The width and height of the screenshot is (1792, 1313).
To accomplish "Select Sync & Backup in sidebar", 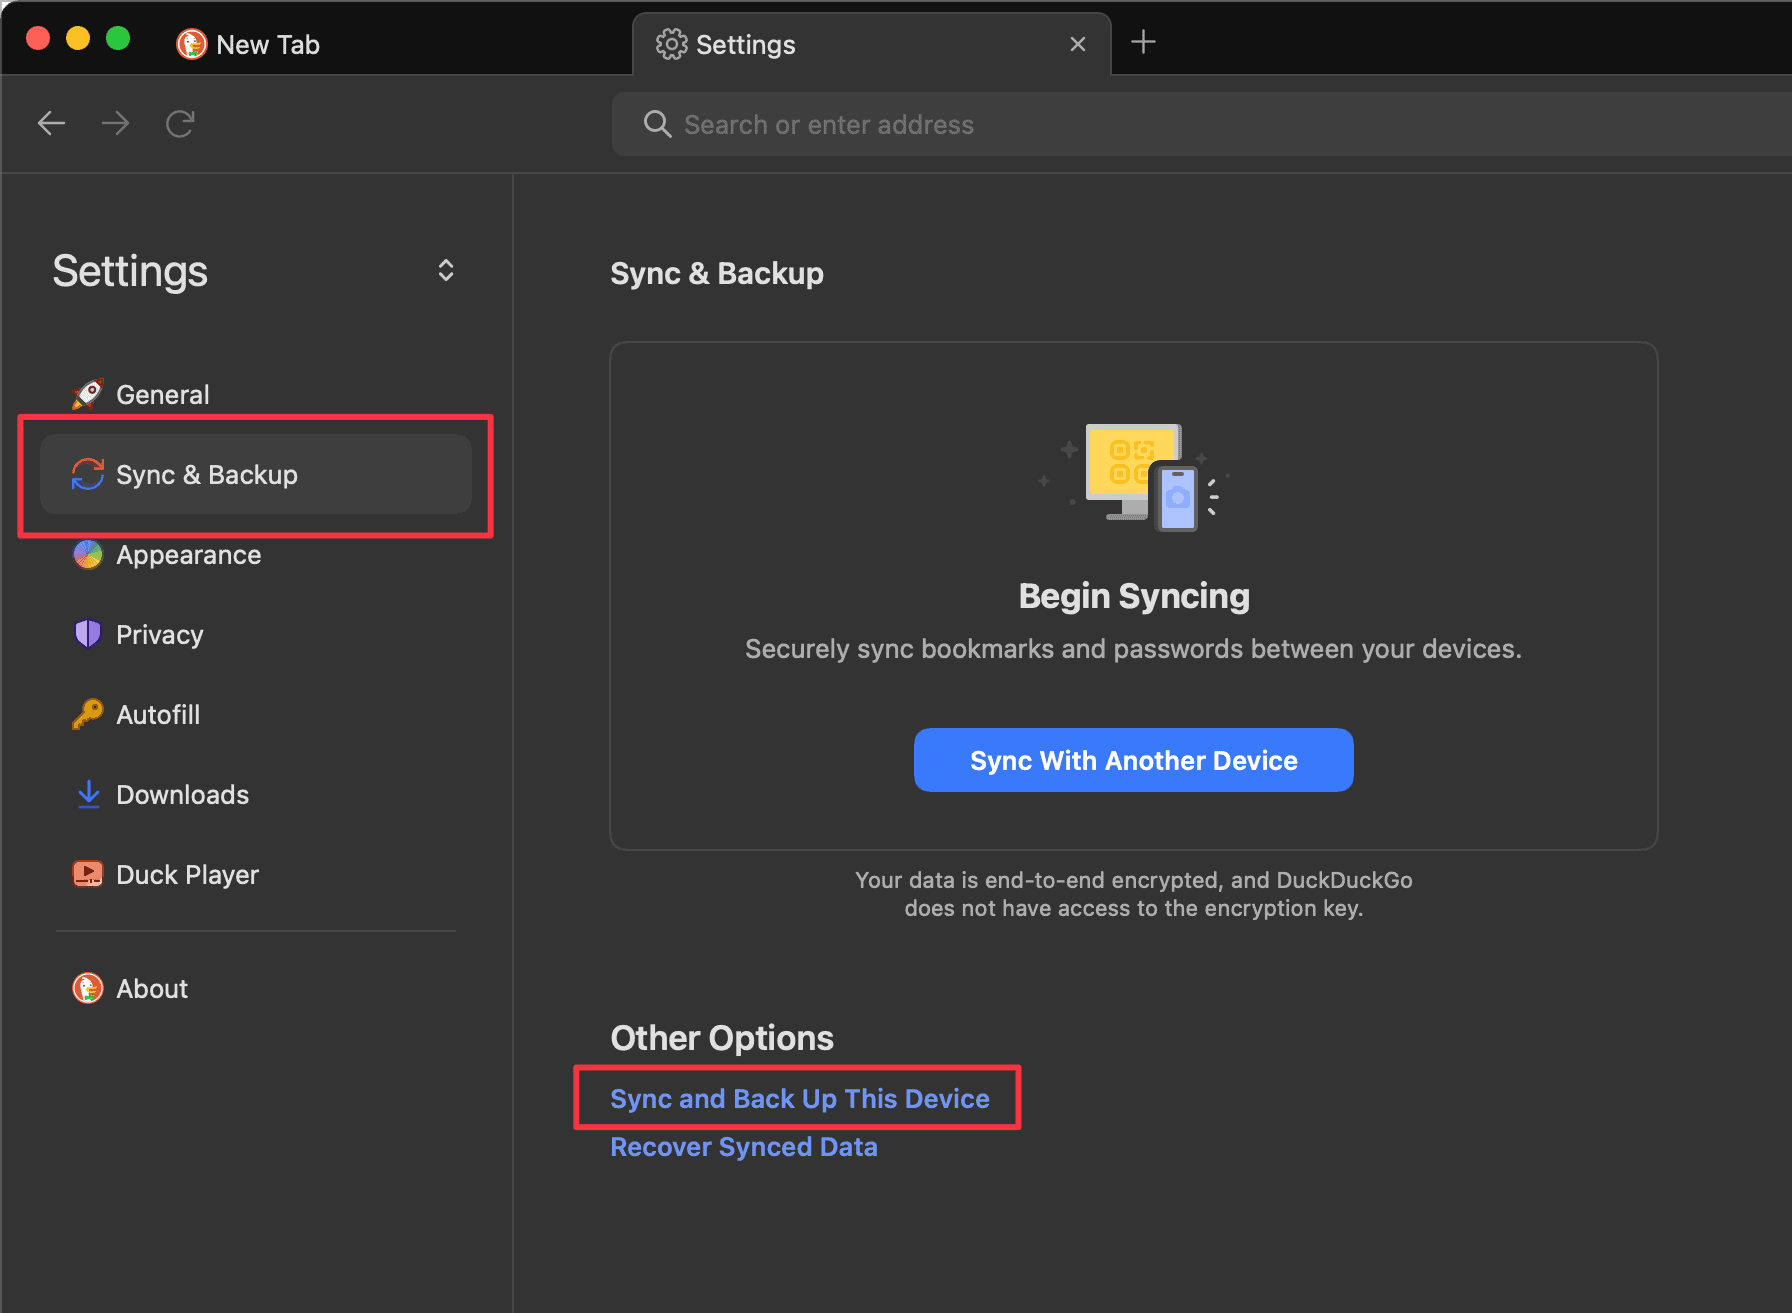I will coord(206,475).
